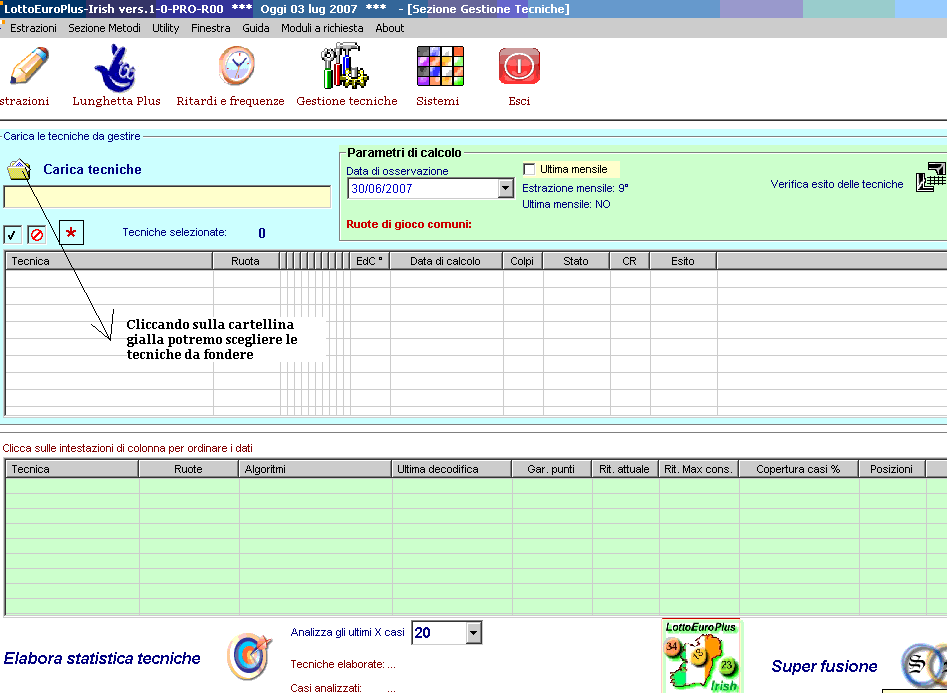Image resolution: width=947 pixels, height=693 pixels.
Task: Click the Super fusione rings icon
Action: (923, 666)
